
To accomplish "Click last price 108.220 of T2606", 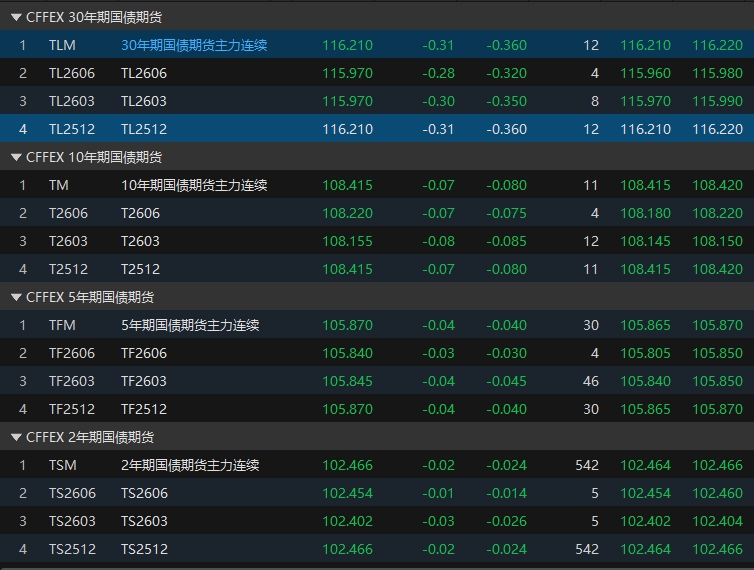I will pyautogui.click(x=347, y=213).
